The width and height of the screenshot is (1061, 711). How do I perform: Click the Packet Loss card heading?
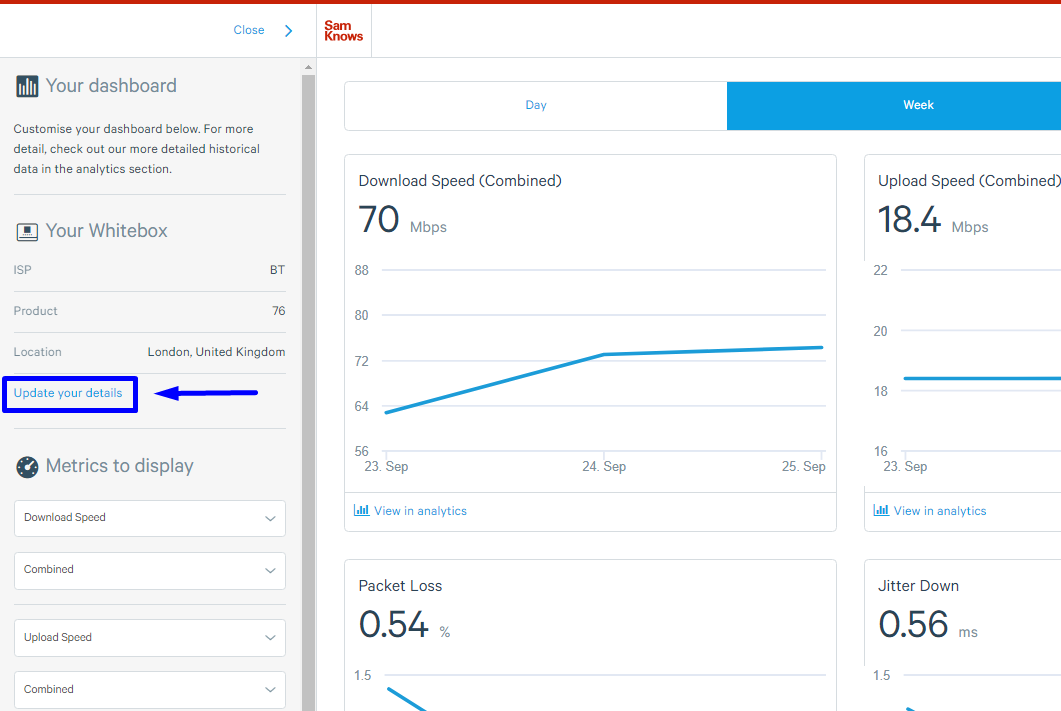pos(400,586)
